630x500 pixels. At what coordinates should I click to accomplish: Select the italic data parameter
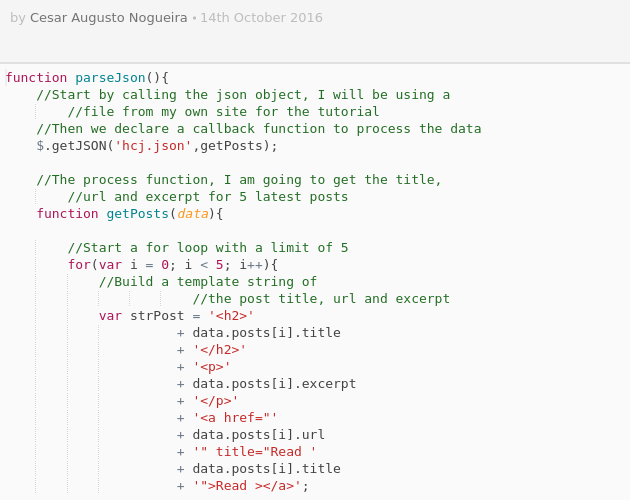(x=193, y=213)
